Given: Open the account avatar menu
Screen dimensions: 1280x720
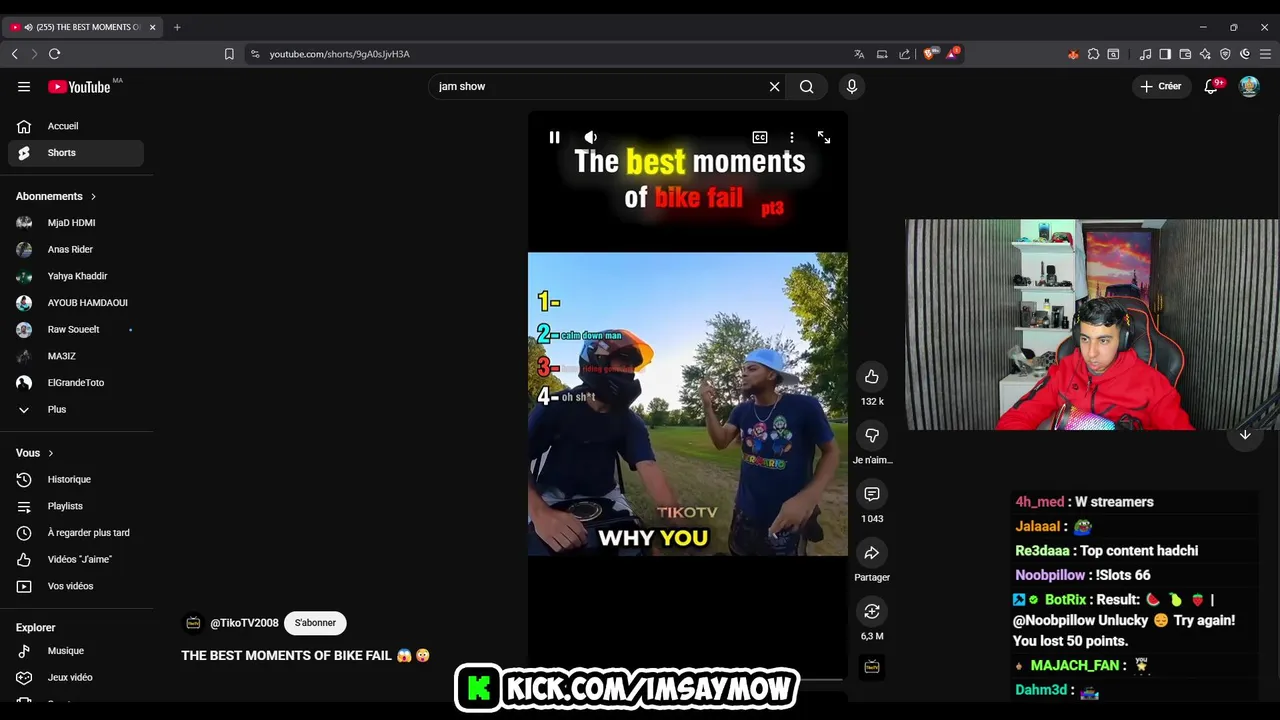Looking at the screenshot, I should point(1249,87).
